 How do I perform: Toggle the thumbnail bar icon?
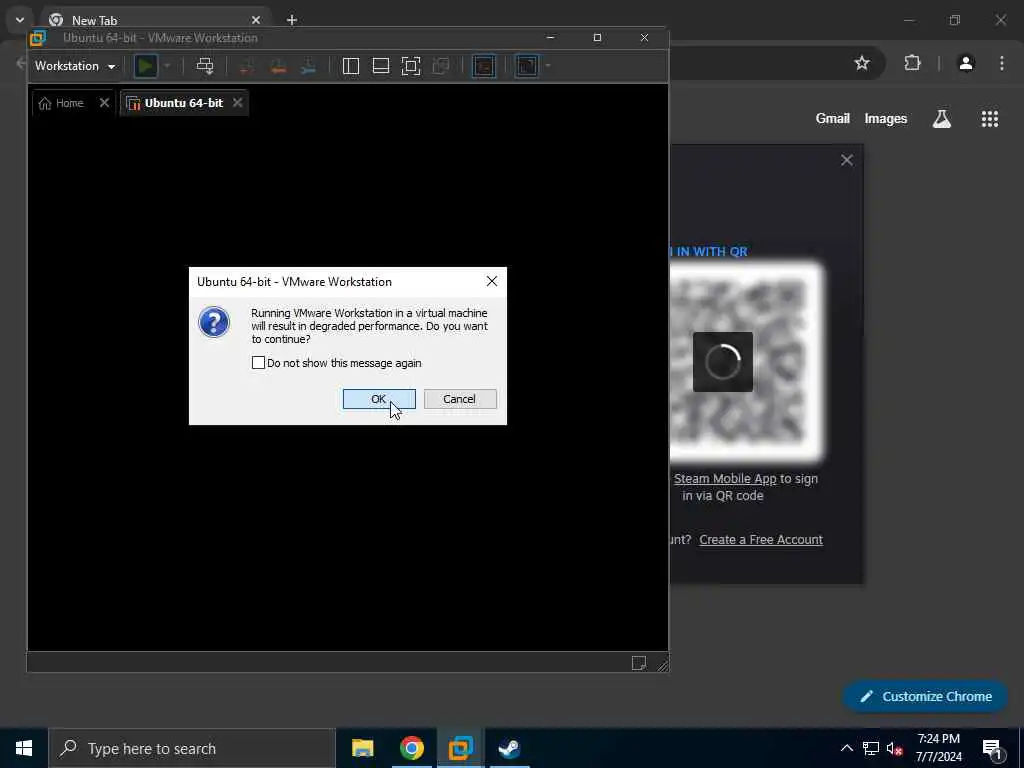381,66
